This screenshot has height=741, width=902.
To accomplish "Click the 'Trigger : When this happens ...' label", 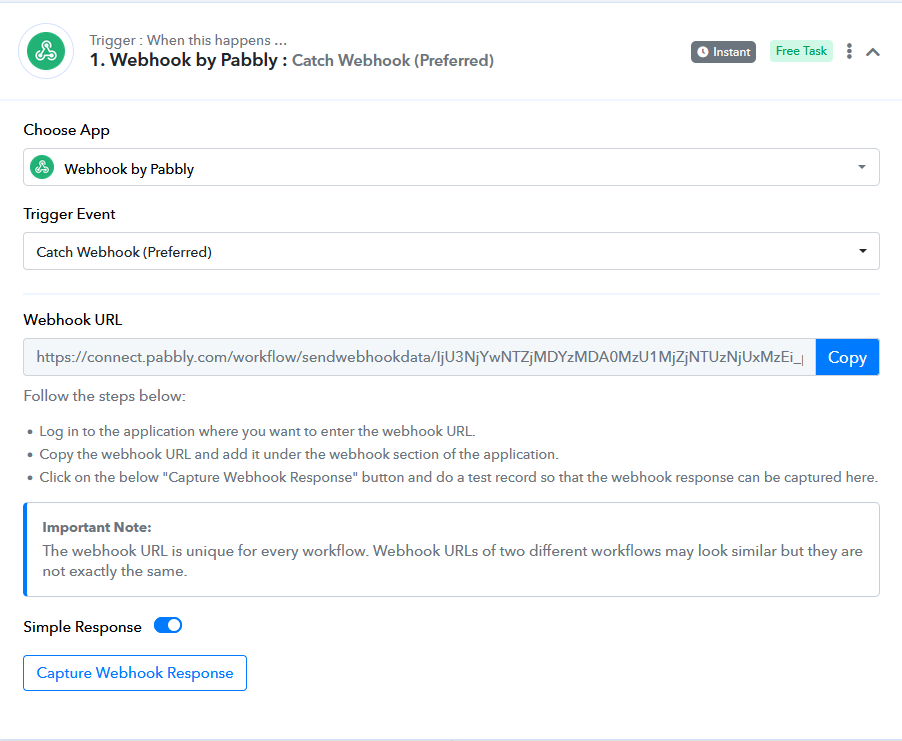I will 188,40.
